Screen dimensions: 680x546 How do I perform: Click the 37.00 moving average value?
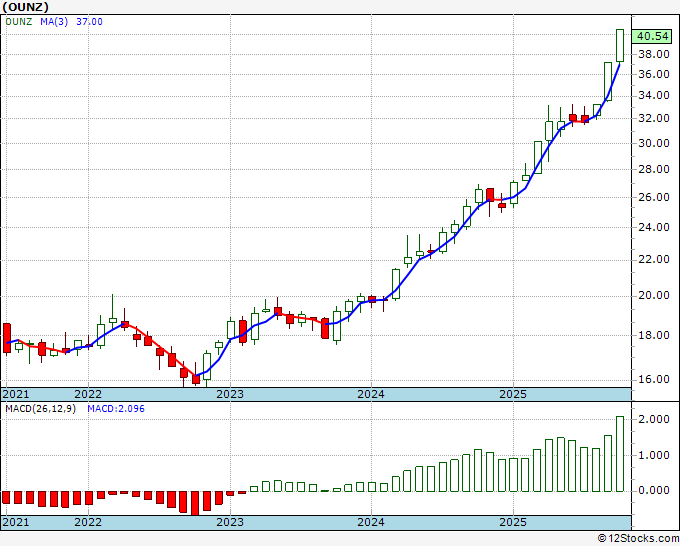tap(89, 21)
